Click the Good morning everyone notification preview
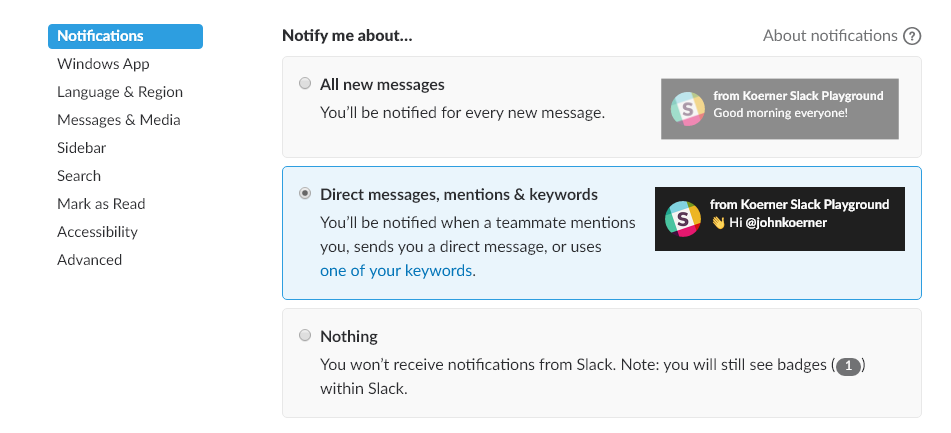This screenshot has width=951, height=433. 780,109
